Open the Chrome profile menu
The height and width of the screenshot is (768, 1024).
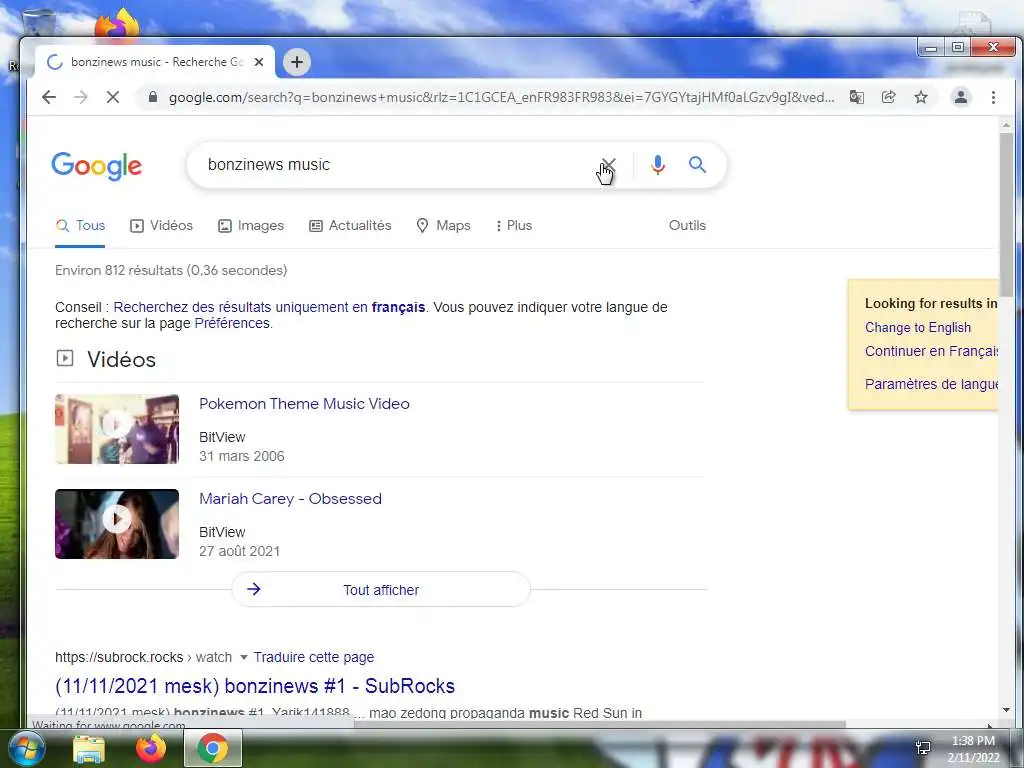coord(961,97)
